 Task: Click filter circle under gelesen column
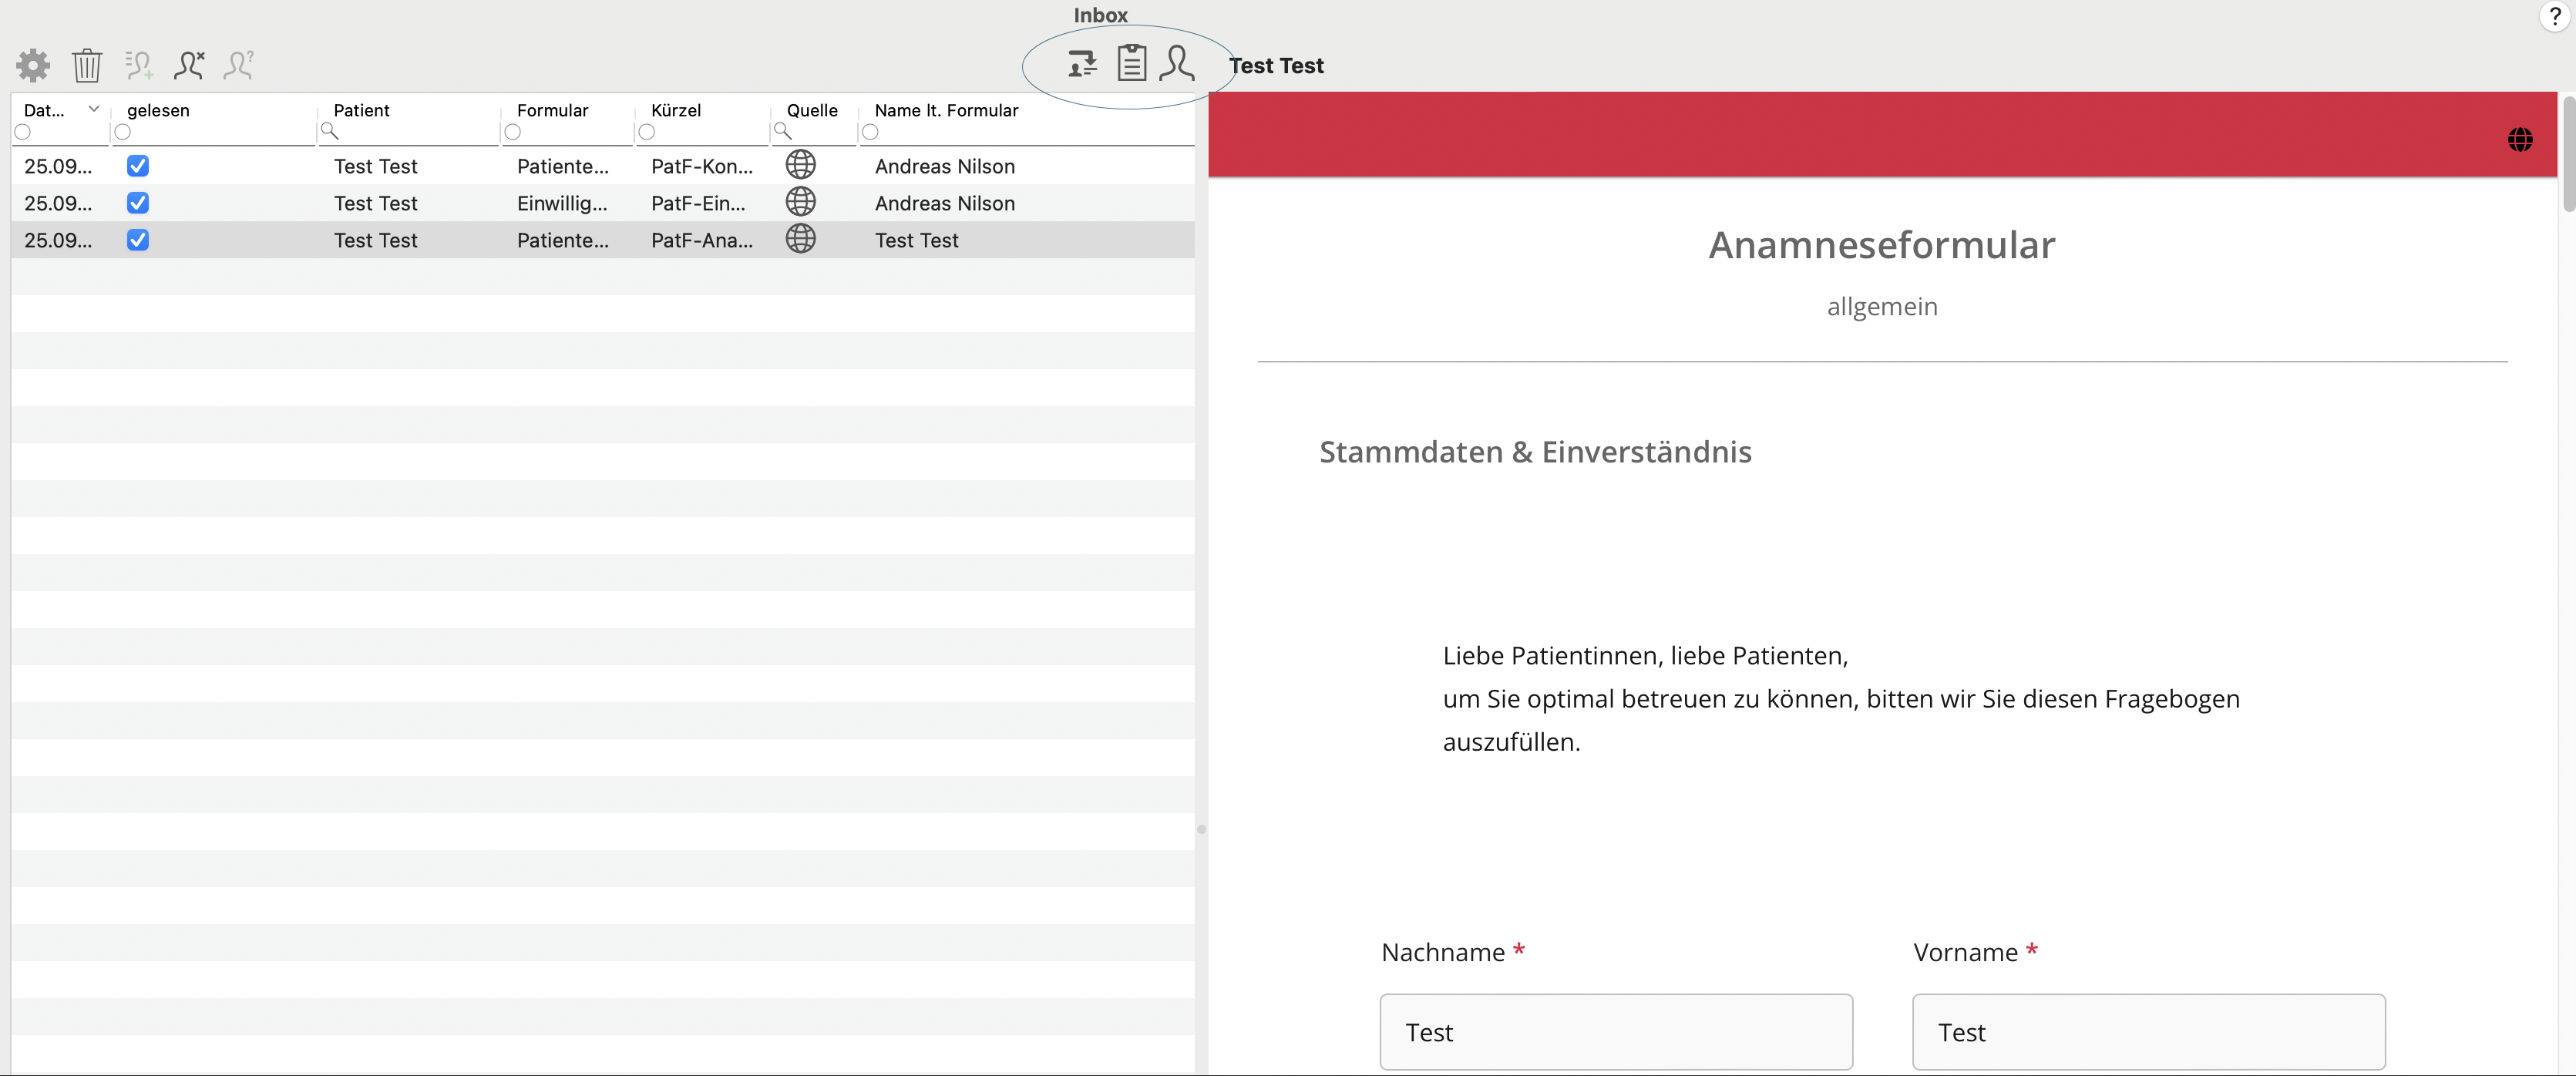click(123, 132)
